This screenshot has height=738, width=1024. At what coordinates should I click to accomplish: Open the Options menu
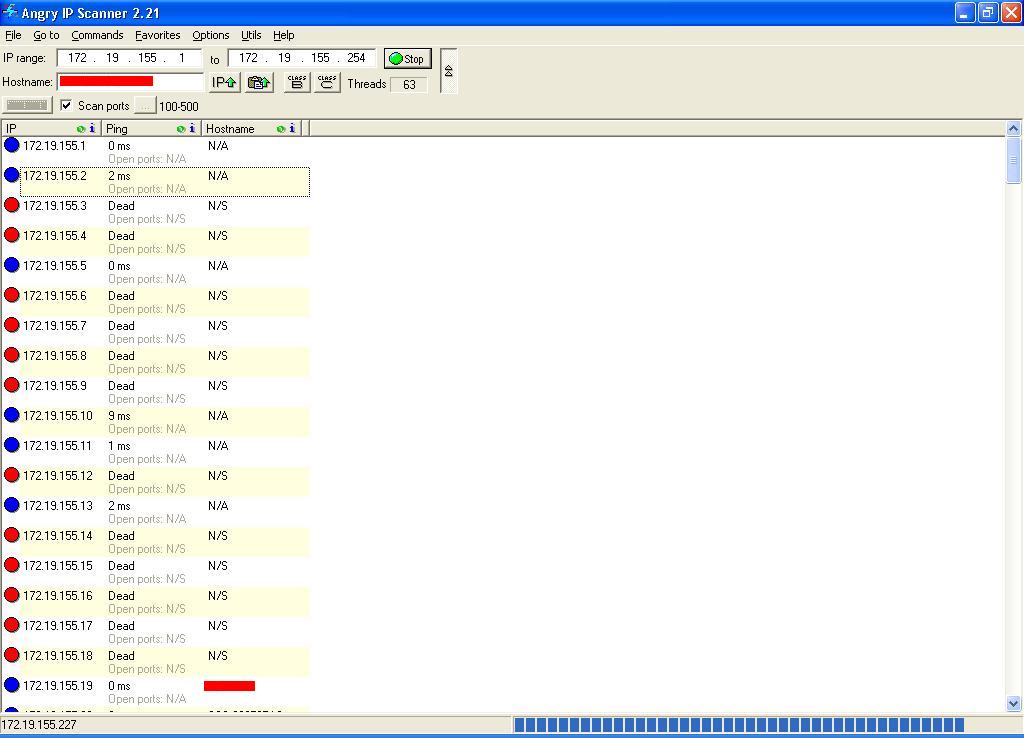210,35
